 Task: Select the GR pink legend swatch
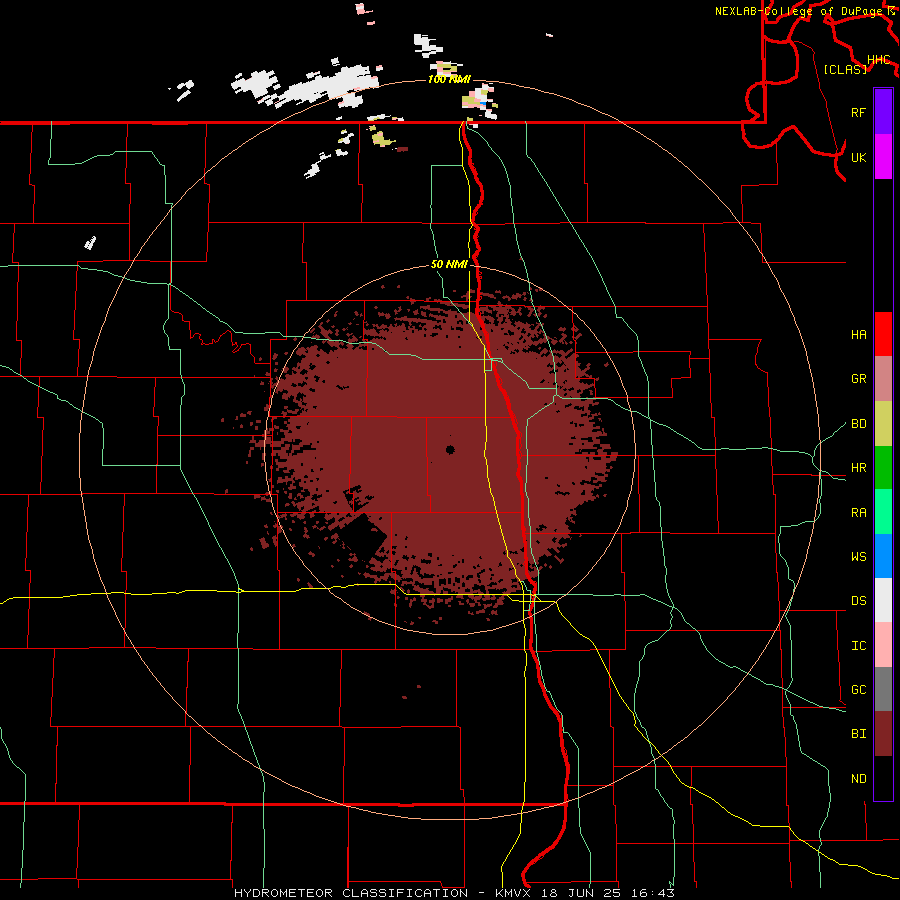[x=883, y=379]
